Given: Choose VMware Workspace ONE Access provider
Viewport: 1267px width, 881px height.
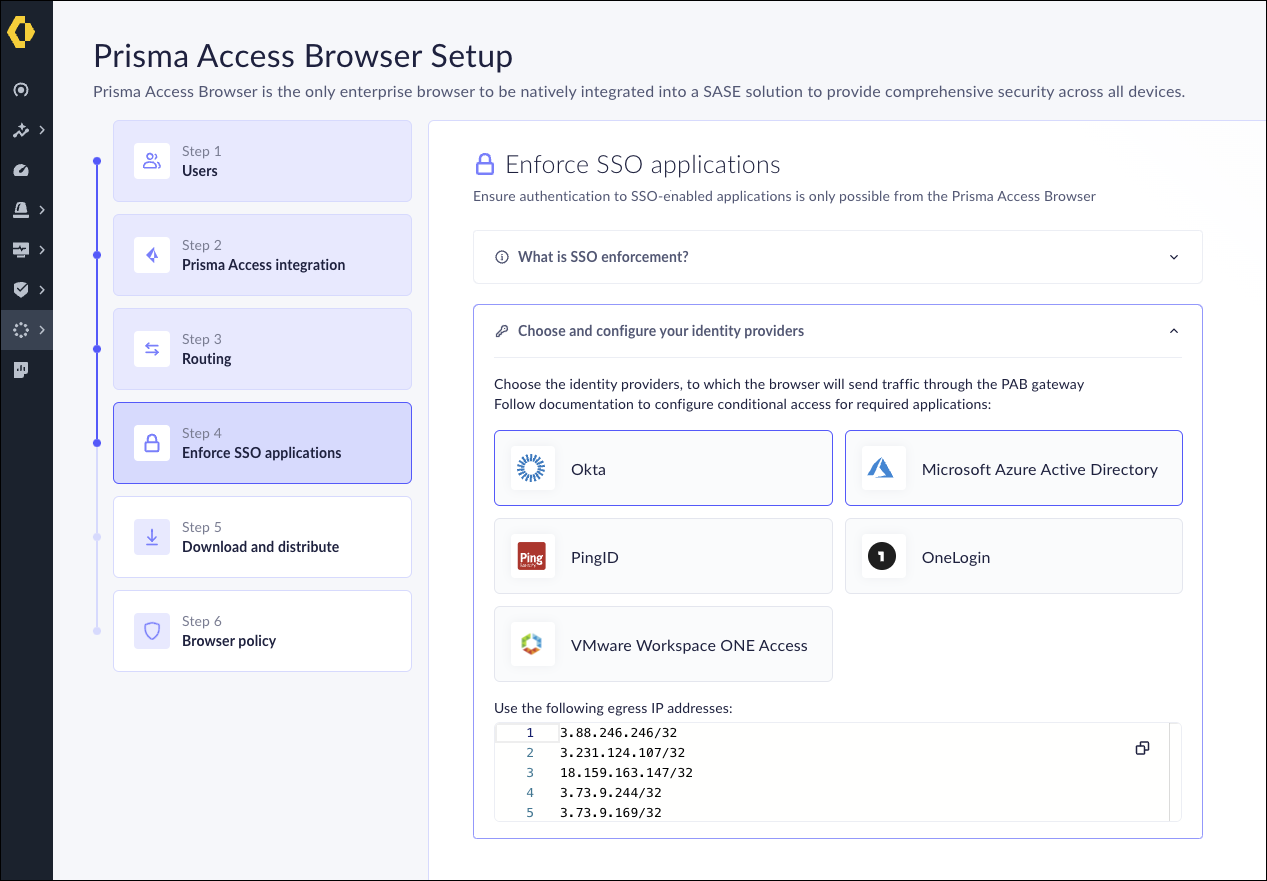Looking at the screenshot, I should click(x=663, y=644).
